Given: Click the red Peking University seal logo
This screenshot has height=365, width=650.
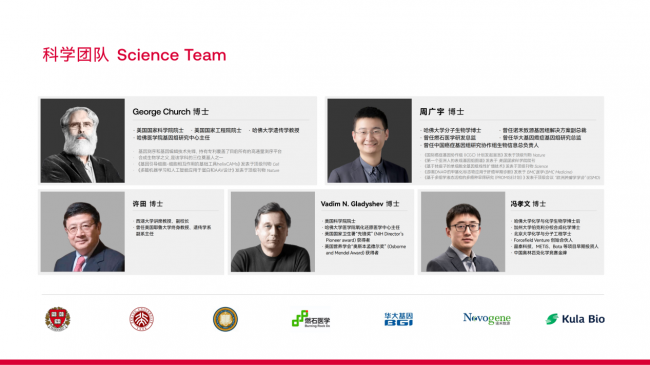Looking at the screenshot, I should [x=141, y=319].
